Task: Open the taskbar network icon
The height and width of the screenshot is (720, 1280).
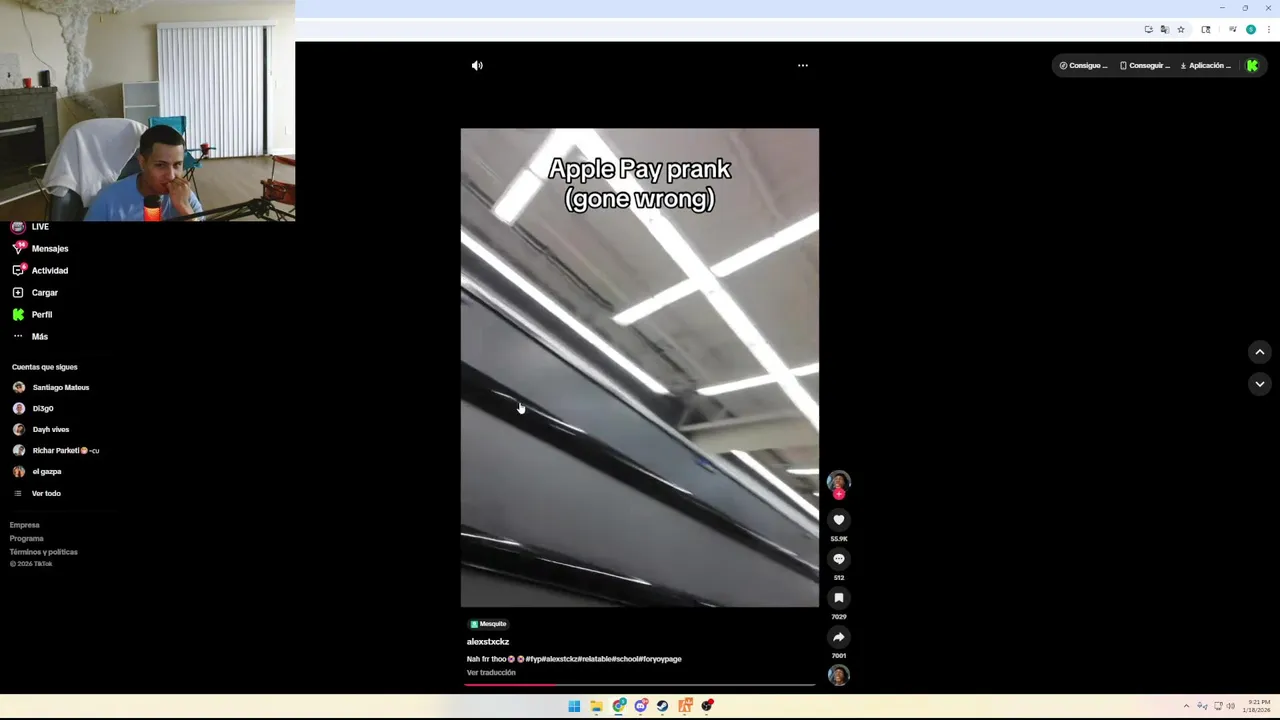Action: coord(1218,706)
